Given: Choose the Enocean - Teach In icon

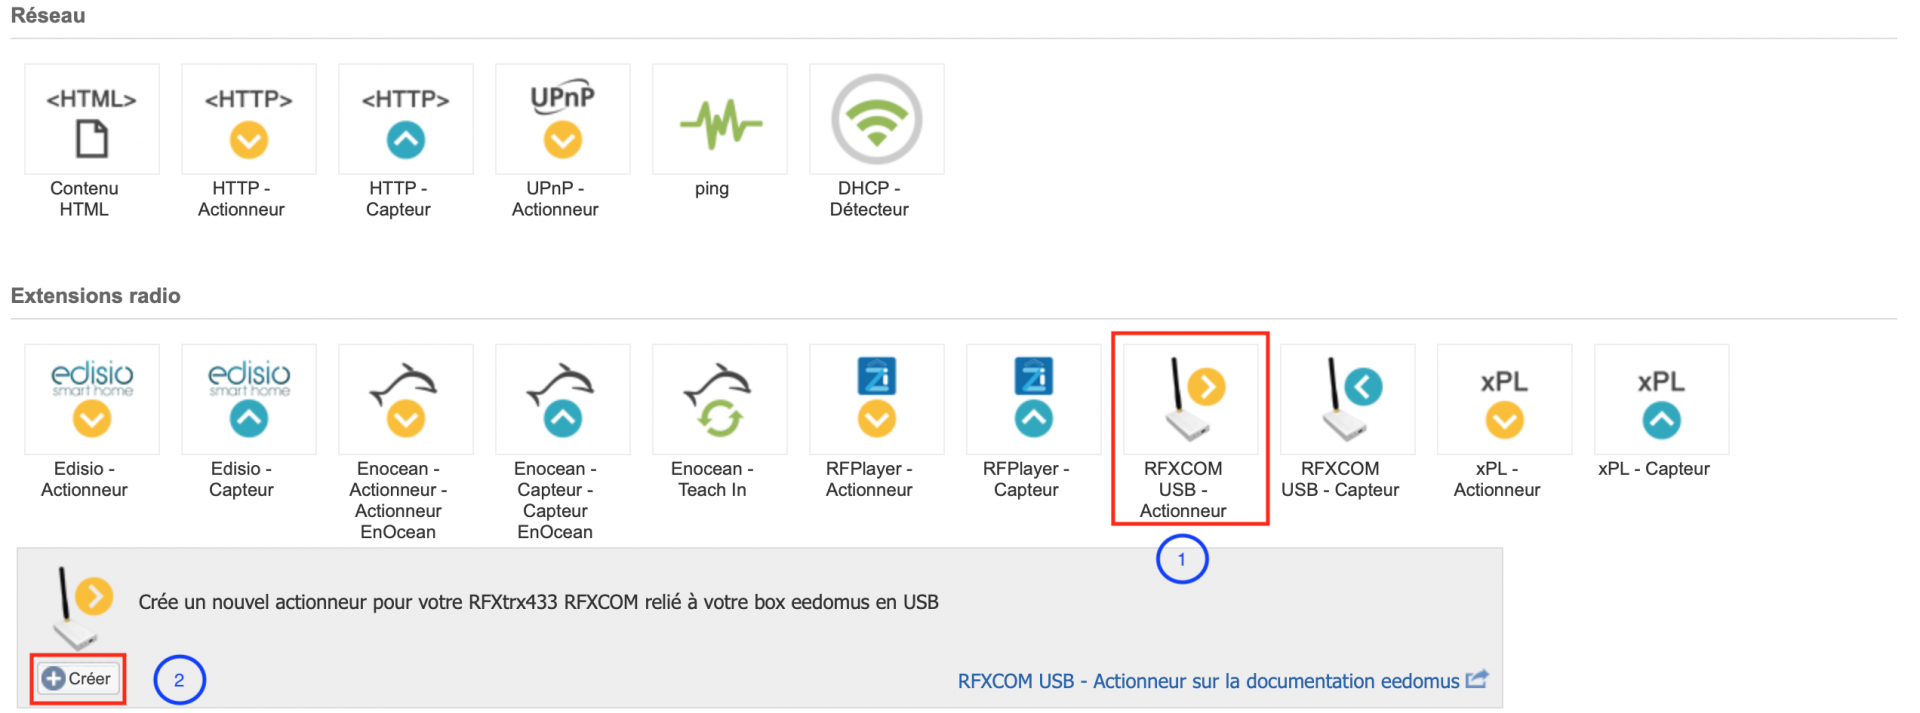Looking at the screenshot, I should (x=720, y=400).
